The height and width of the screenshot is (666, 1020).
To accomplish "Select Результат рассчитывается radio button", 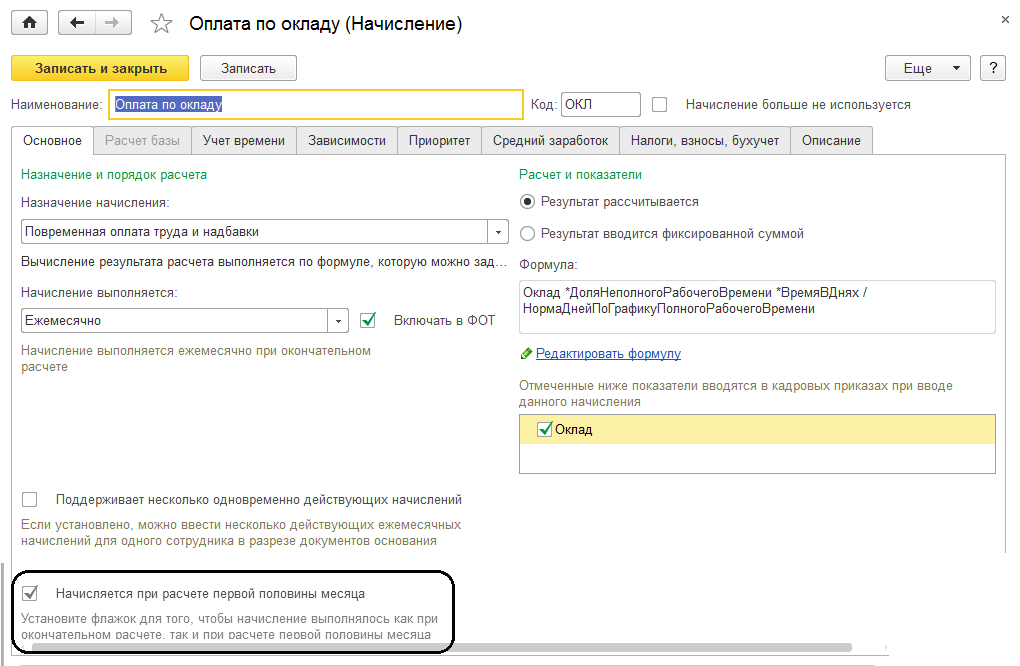I will (528, 202).
